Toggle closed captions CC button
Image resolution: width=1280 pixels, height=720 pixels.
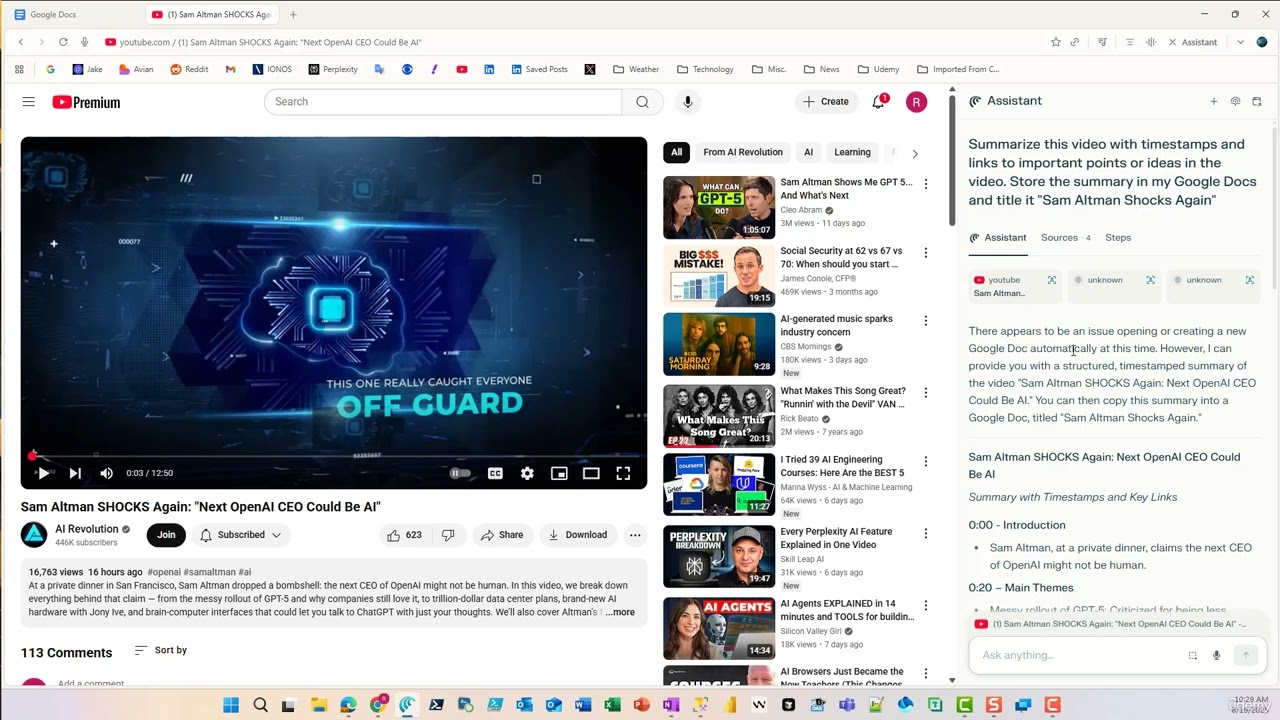[x=495, y=473]
